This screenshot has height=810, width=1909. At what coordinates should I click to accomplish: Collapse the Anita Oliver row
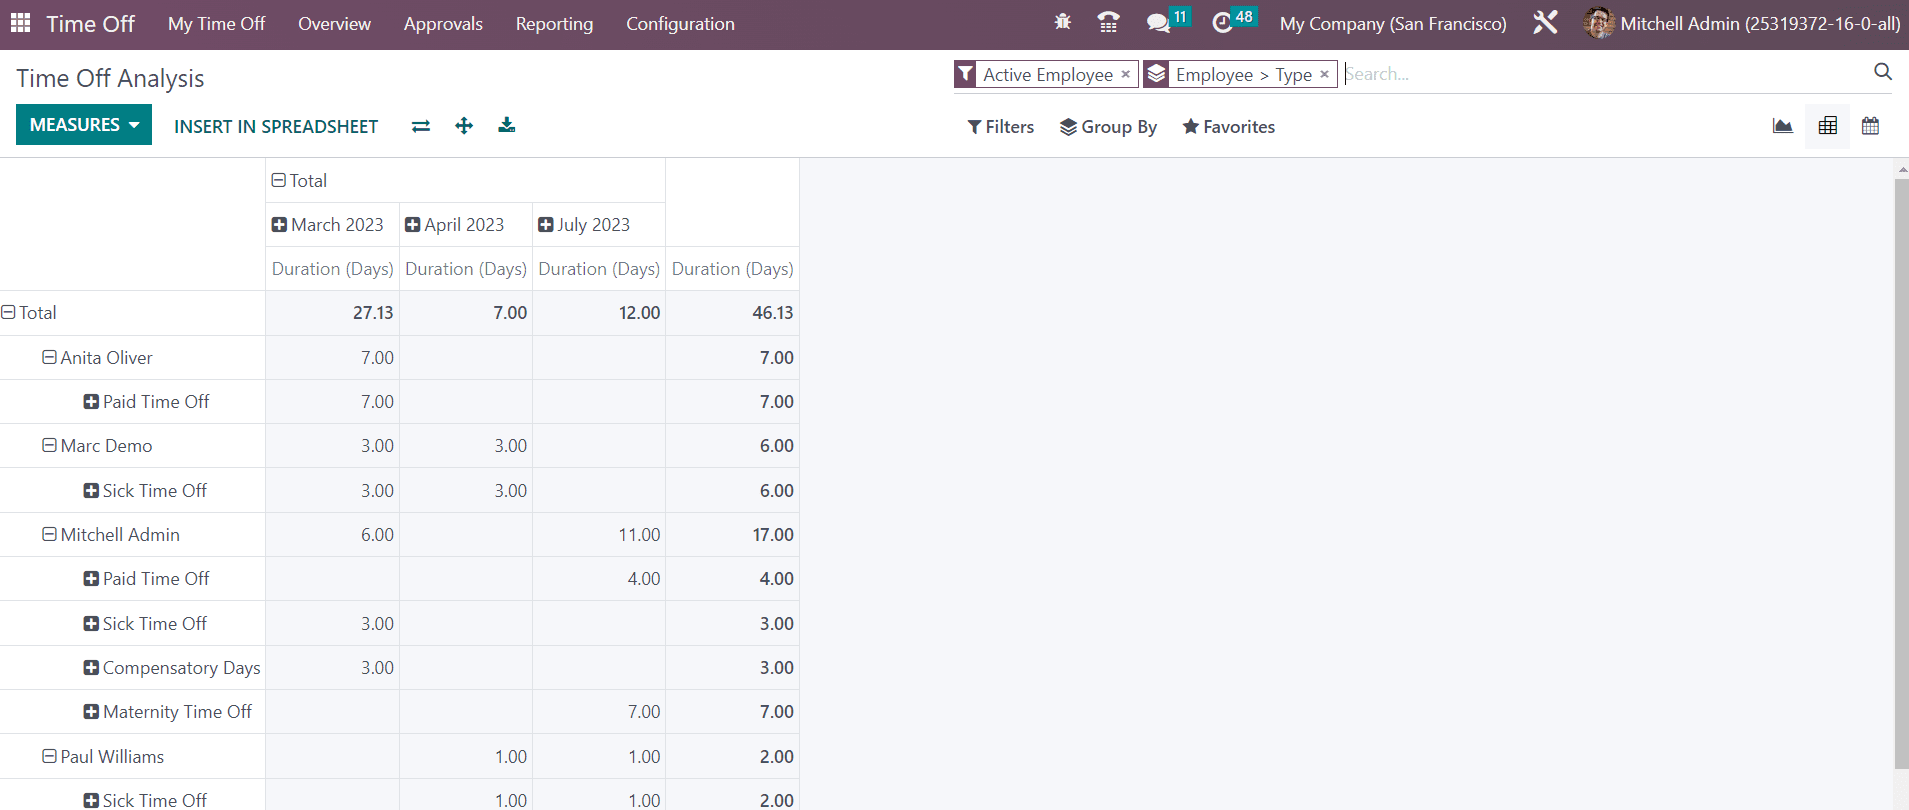tap(49, 357)
